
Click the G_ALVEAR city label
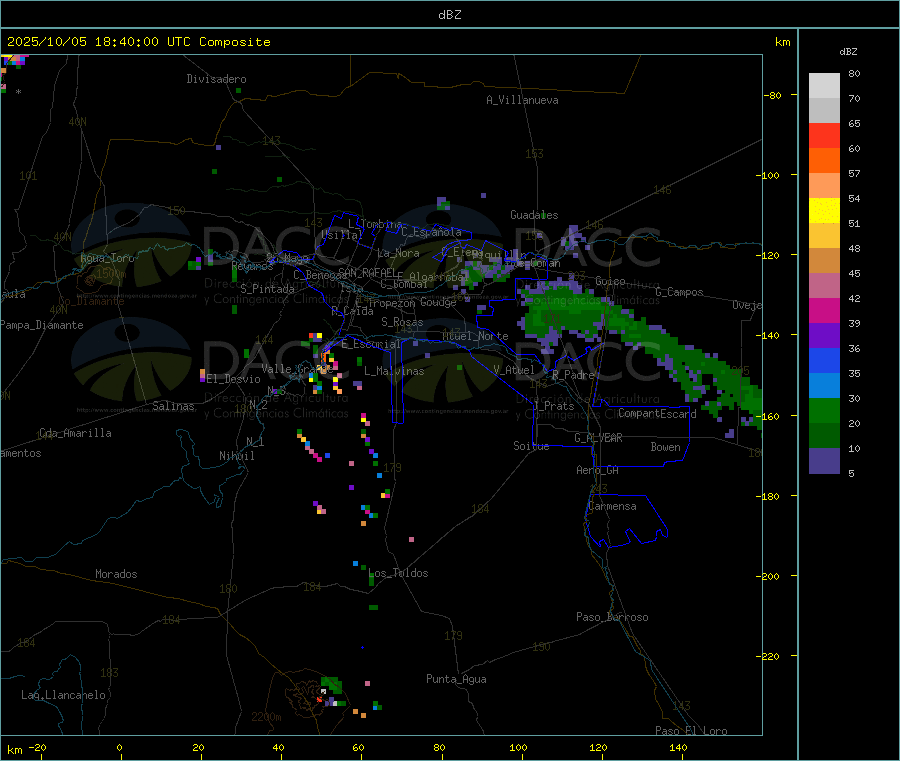pos(598,438)
